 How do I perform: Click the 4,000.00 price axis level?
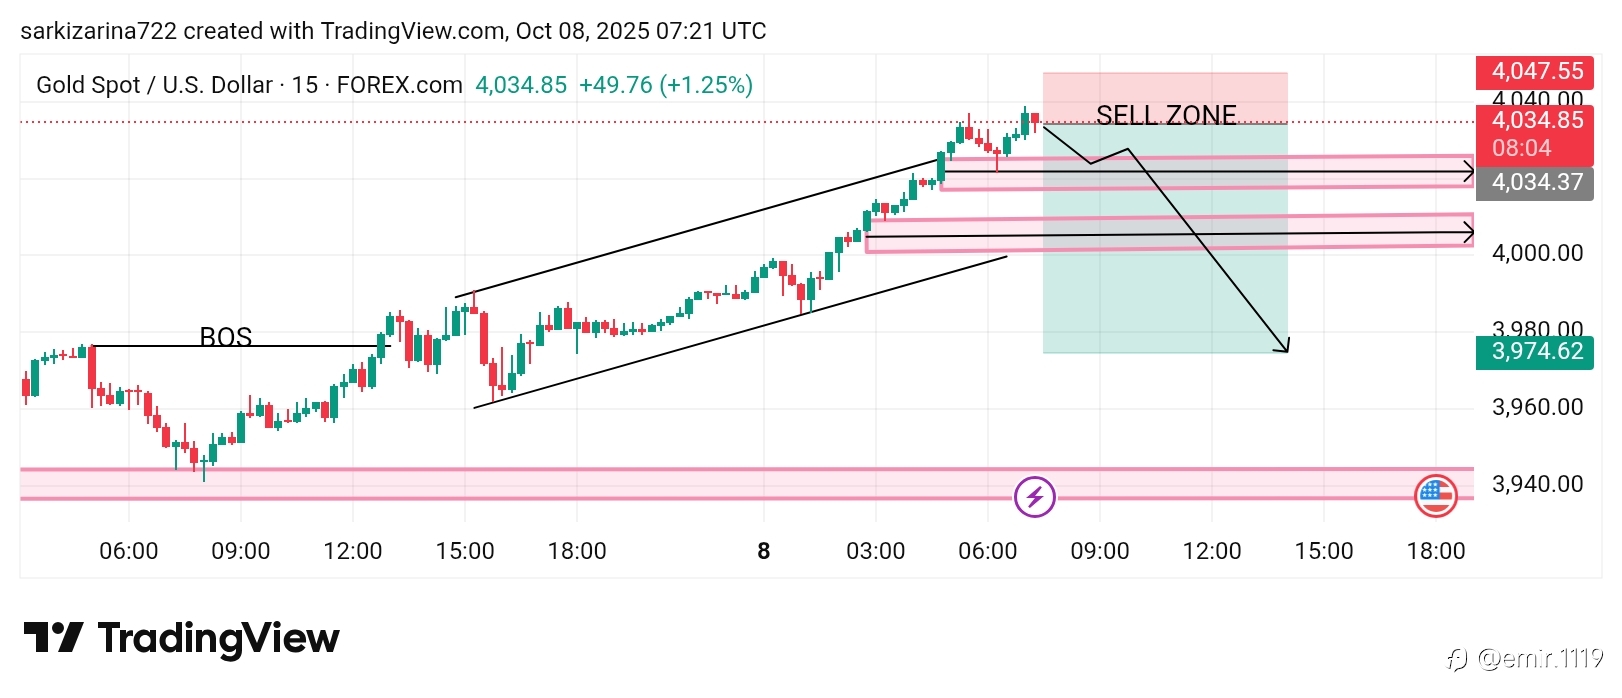click(1537, 254)
